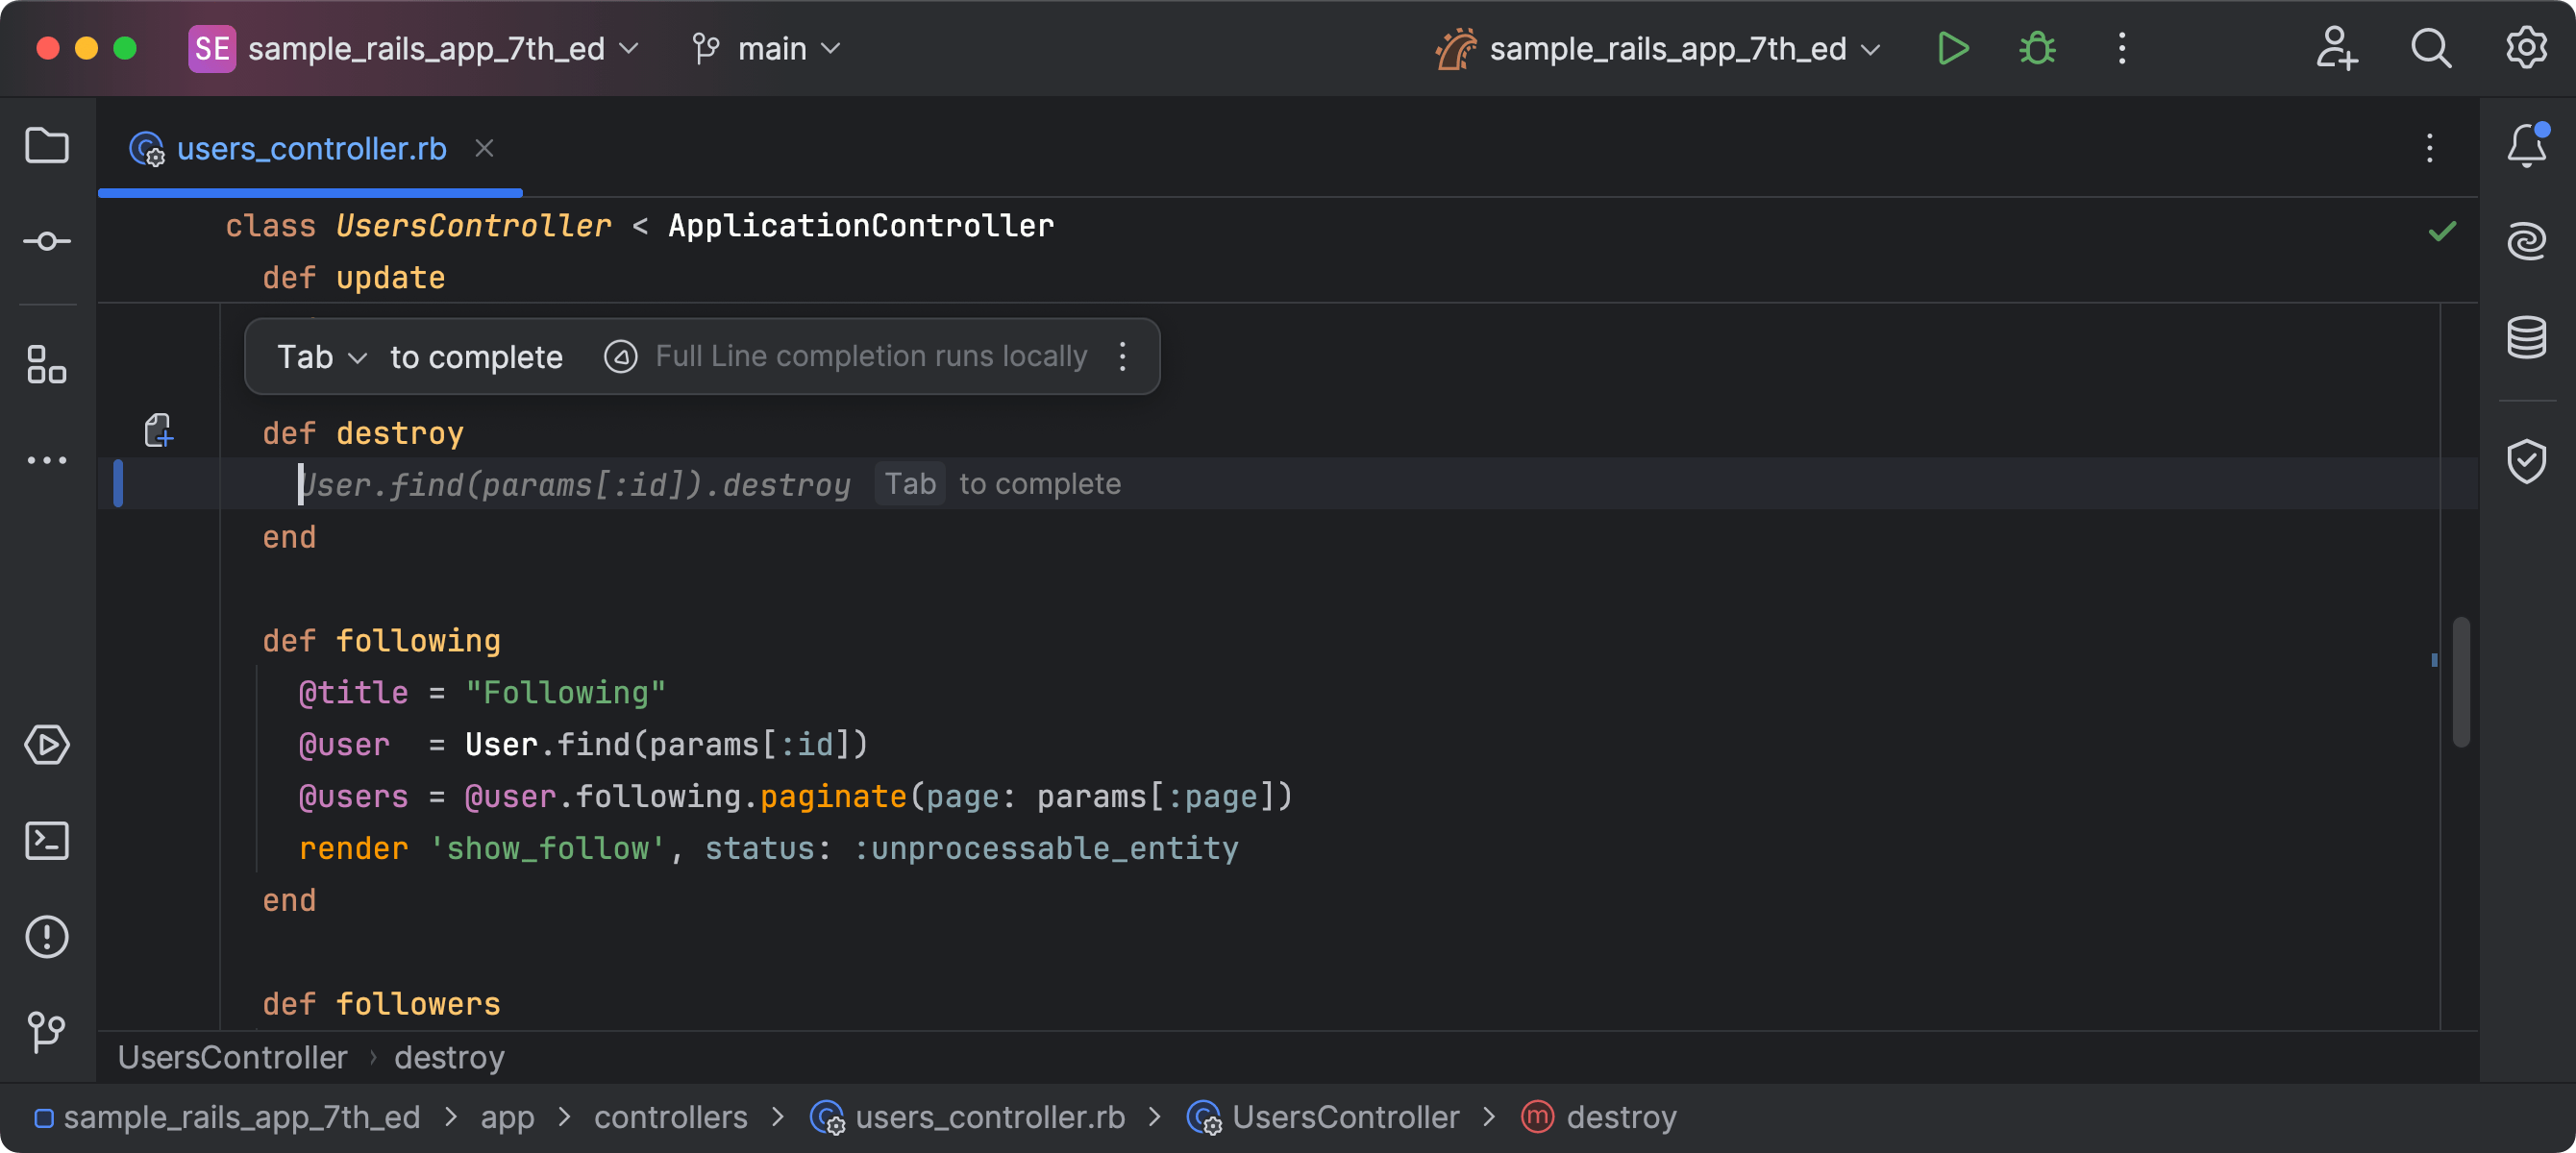Open the Structure tool window
Image resolution: width=2576 pixels, height=1153 pixels.
47,365
